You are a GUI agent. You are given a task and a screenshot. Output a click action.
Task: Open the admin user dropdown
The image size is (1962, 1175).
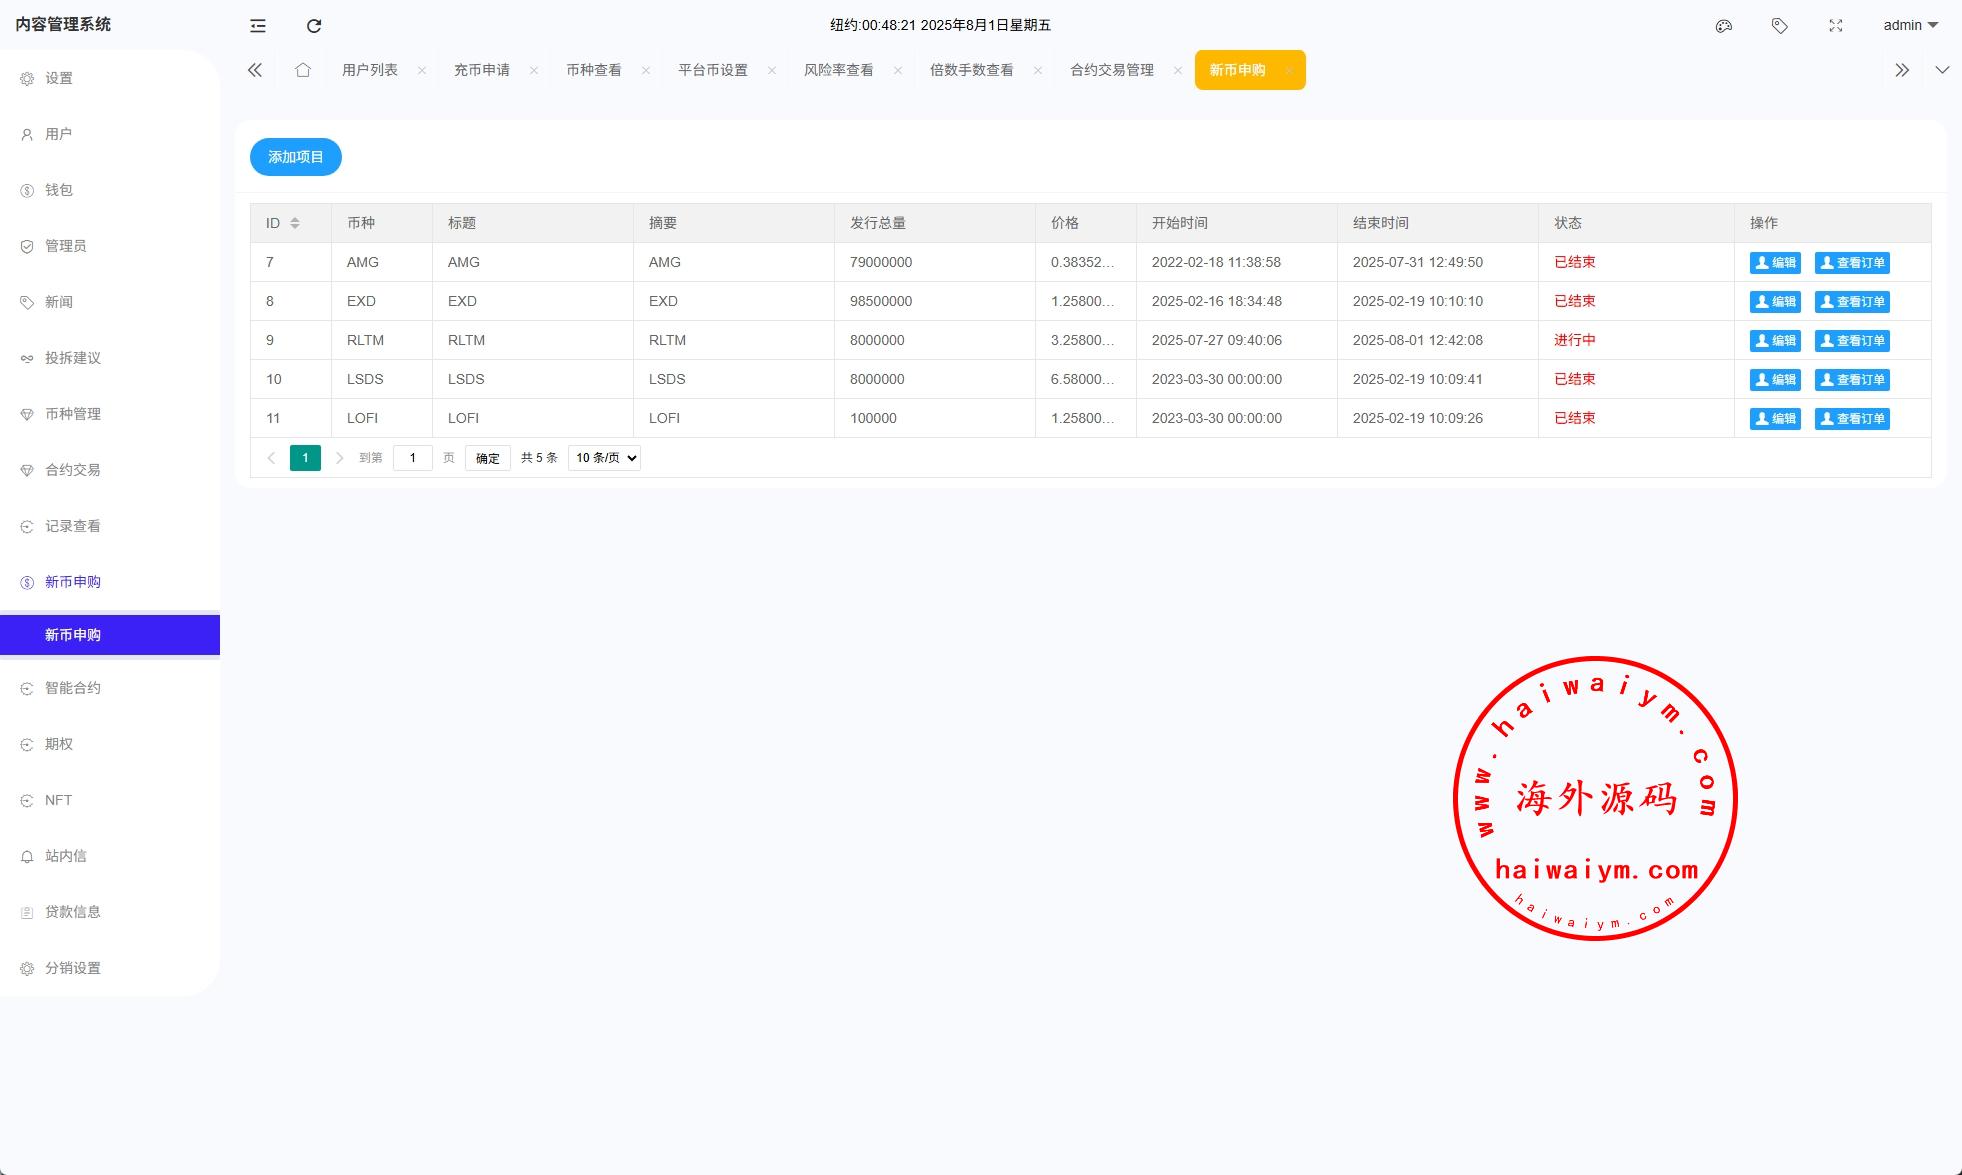click(1910, 26)
